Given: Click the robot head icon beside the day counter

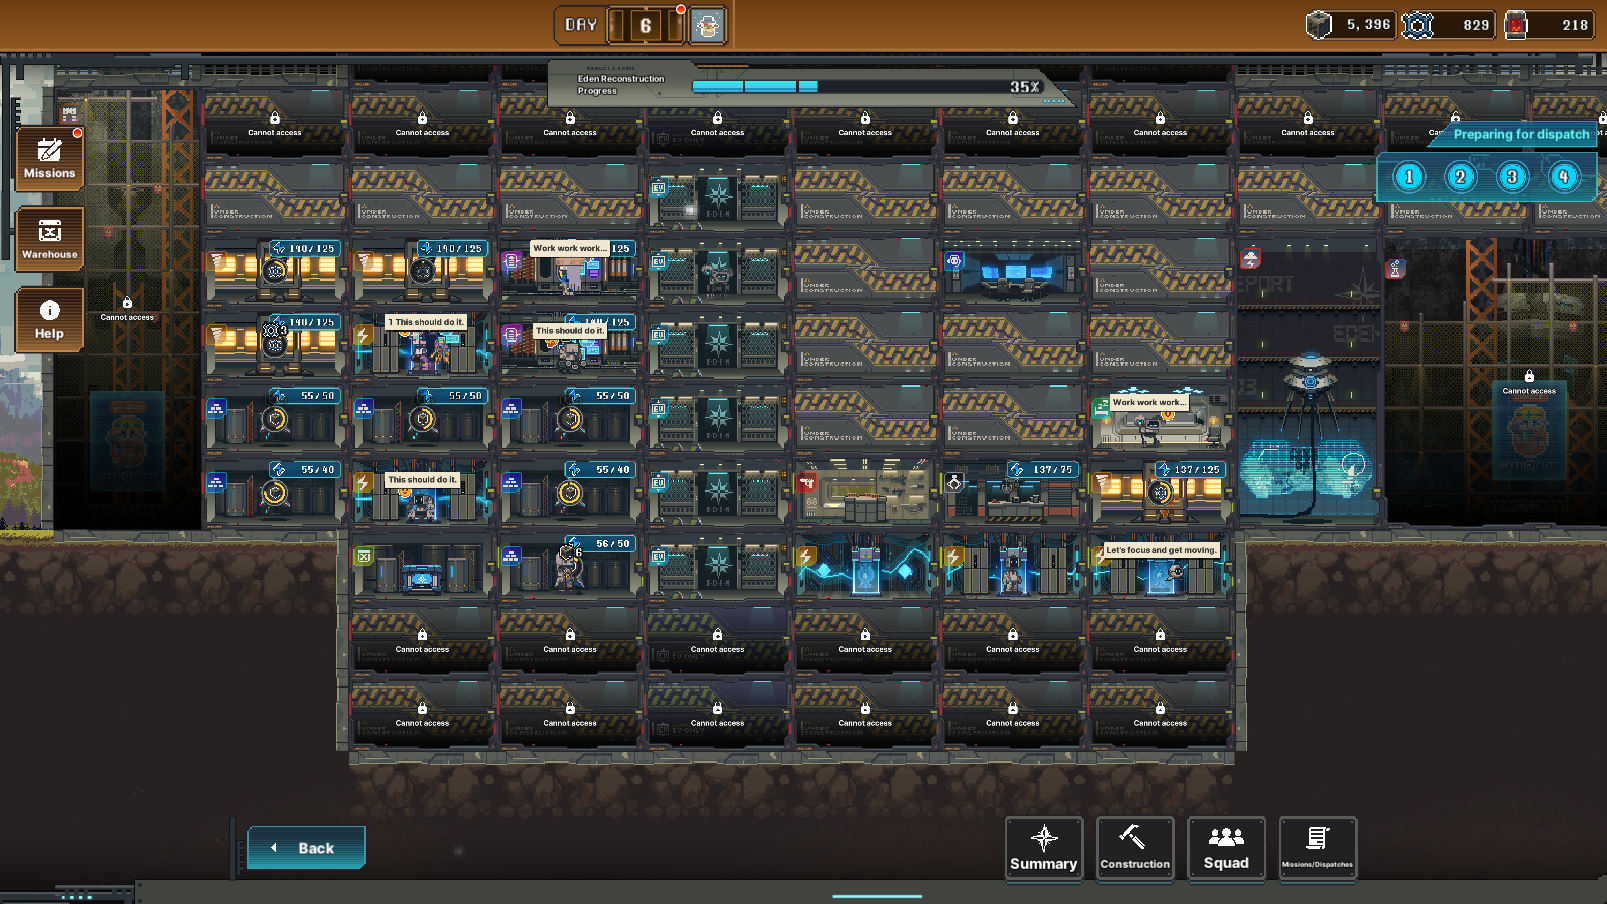Looking at the screenshot, I should (707, 26).
